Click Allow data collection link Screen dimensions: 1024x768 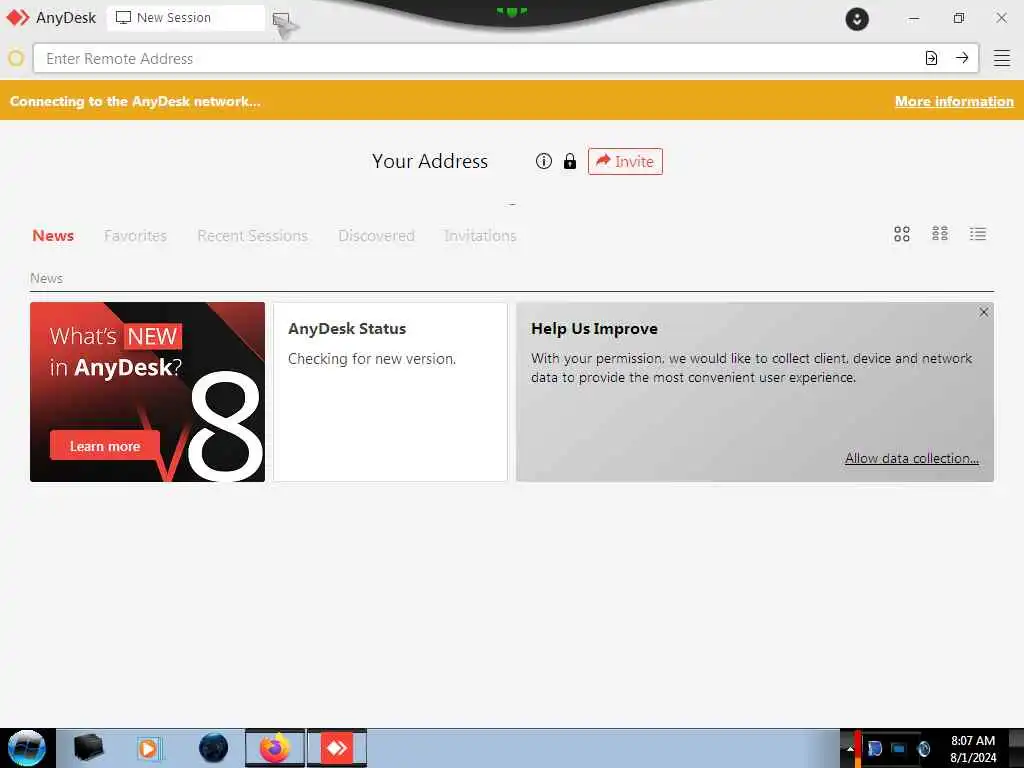[x=912, y=458]
